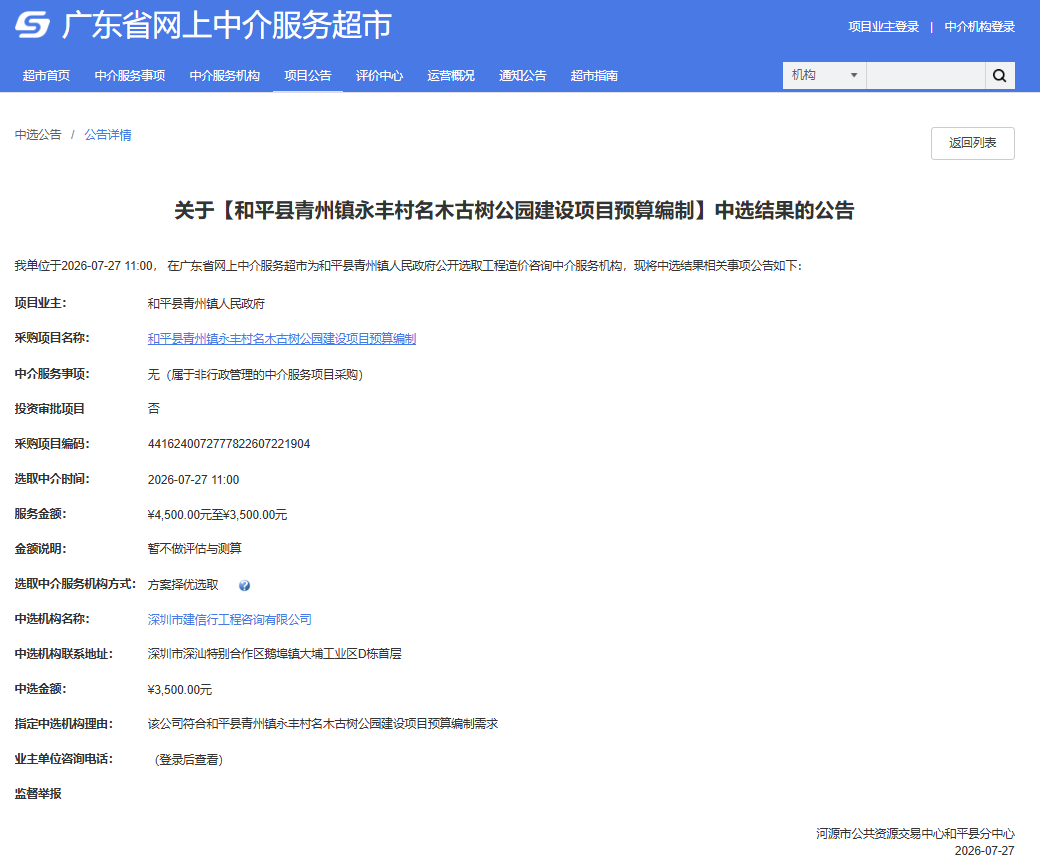The height and width of the screenshot is (856, 1040).
Task: Open 深圳市建信行工程咨询有限公司 link
Action: click(x=229, y=619)
